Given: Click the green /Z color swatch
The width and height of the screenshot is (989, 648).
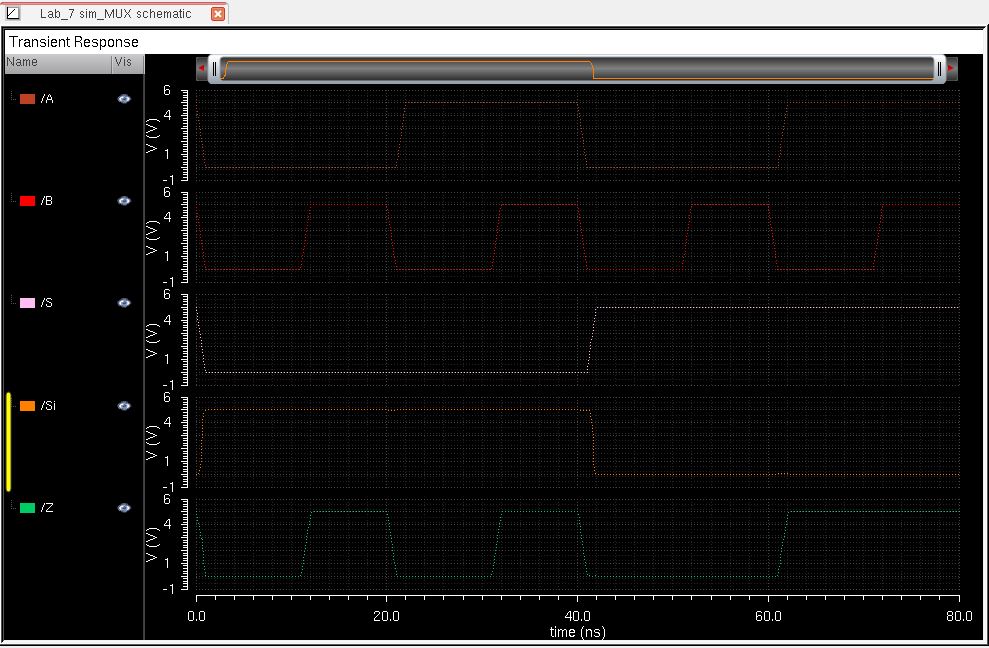Looking at the screenshot, I should coord(27,508).
